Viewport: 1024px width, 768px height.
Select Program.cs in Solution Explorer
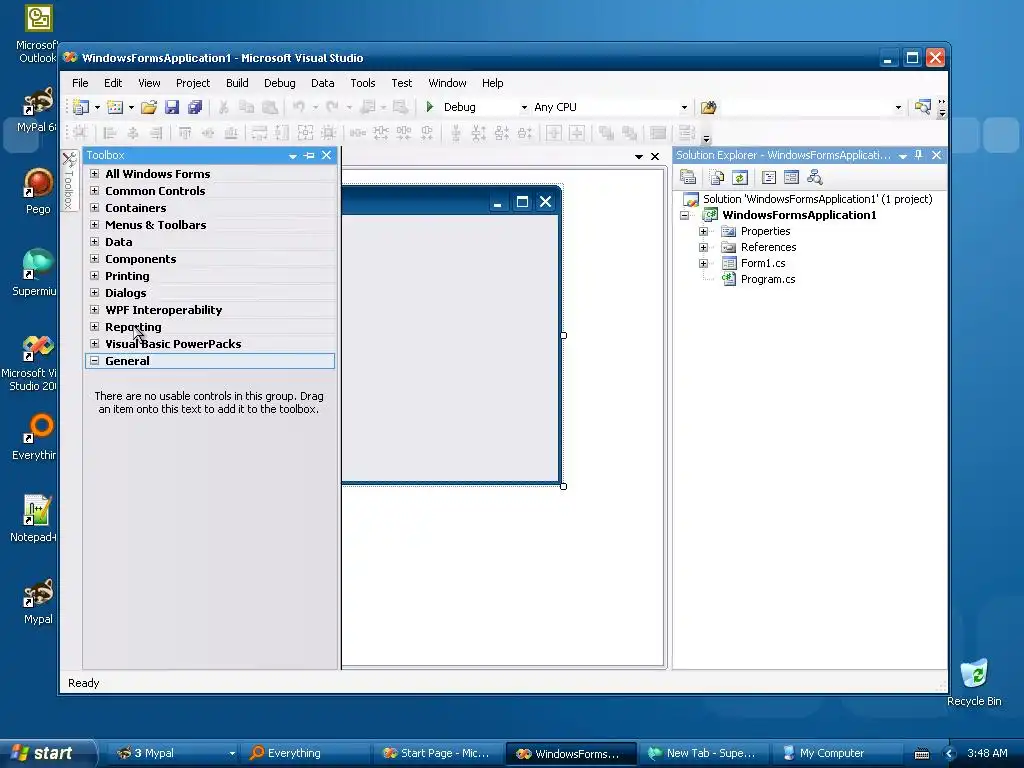click(767, 280)
